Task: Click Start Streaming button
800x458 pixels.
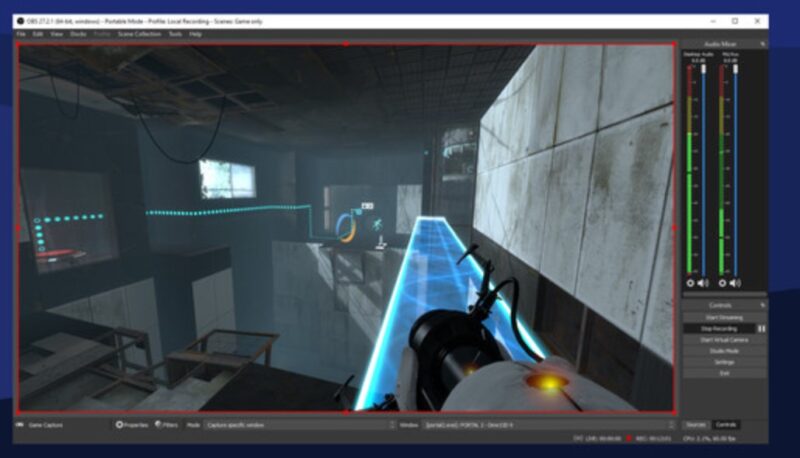Action: pos(724,317)
